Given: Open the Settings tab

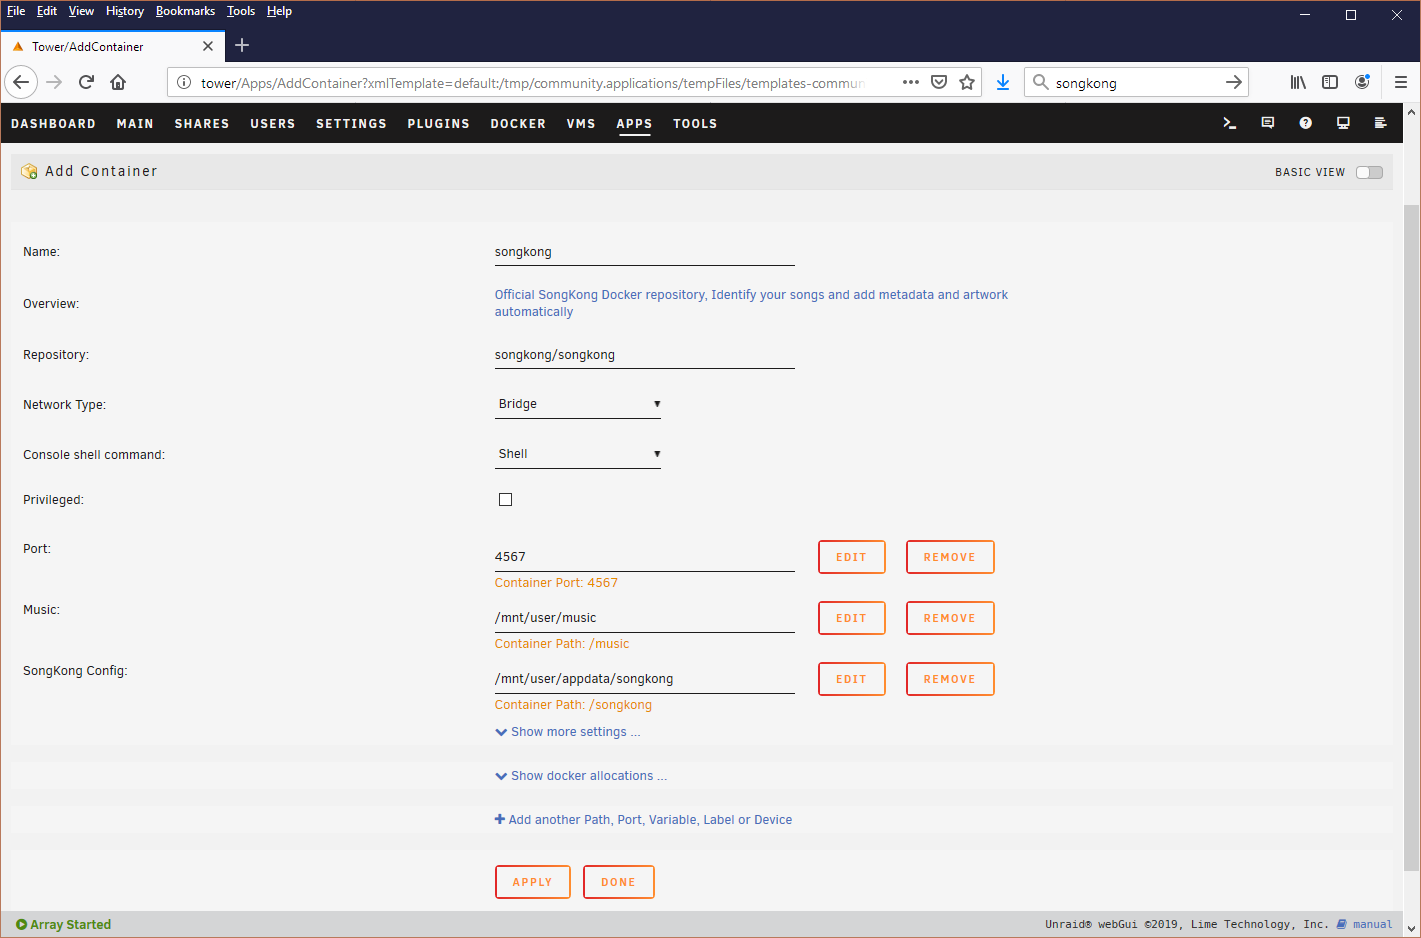Looking at the screenshot, I should [x=351, y=124].
